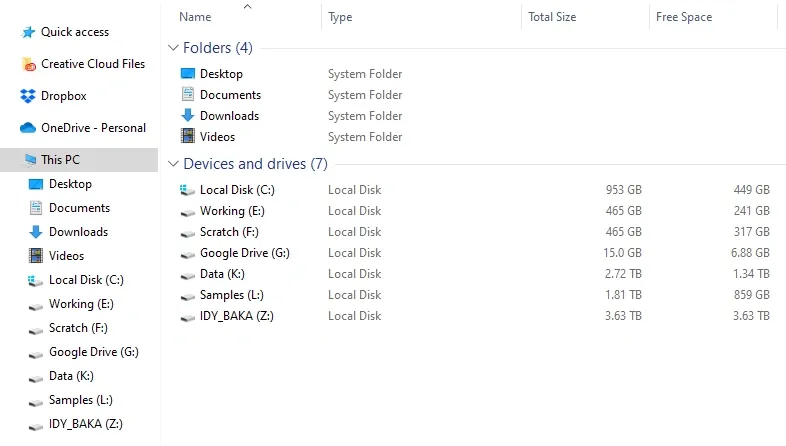Viewport: 786px width, 446px height.
Task: Click the Samples (L:) drive icon in list
Action: click(187, 297)
